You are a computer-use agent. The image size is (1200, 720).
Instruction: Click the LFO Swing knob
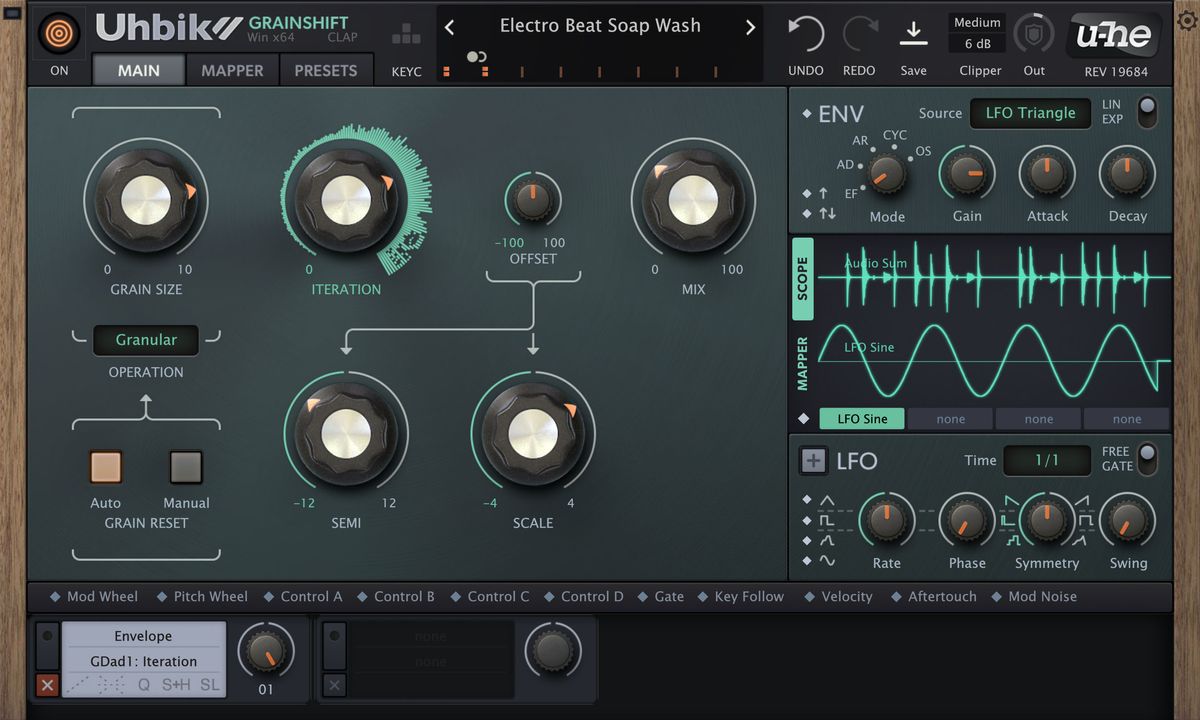point(1127,520)
